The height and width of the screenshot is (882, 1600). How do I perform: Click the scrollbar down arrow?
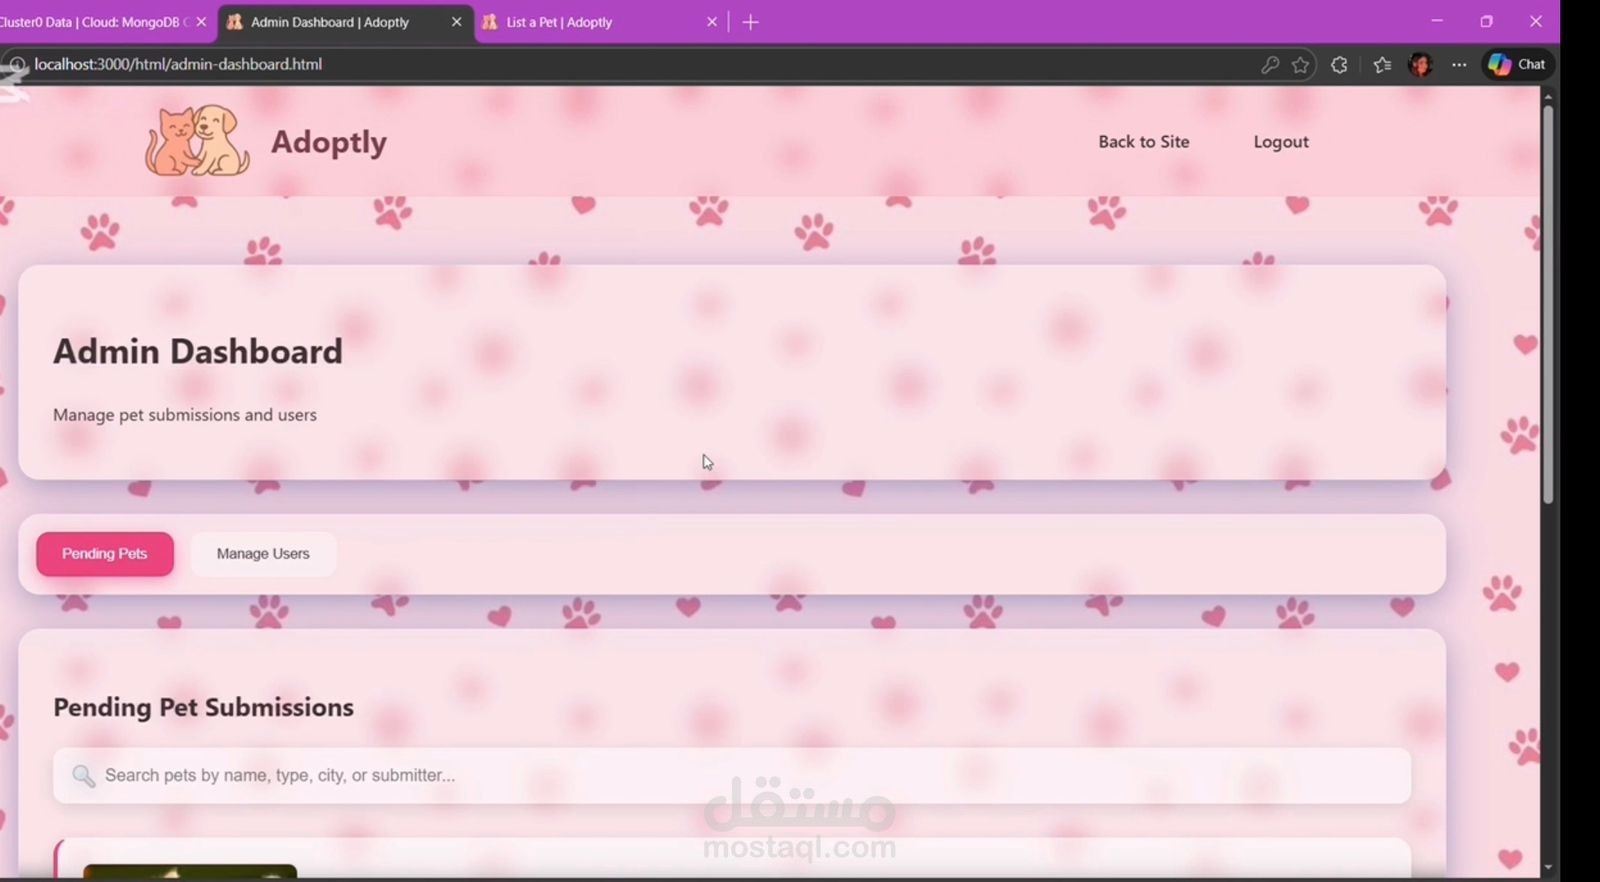point(1548,868)
